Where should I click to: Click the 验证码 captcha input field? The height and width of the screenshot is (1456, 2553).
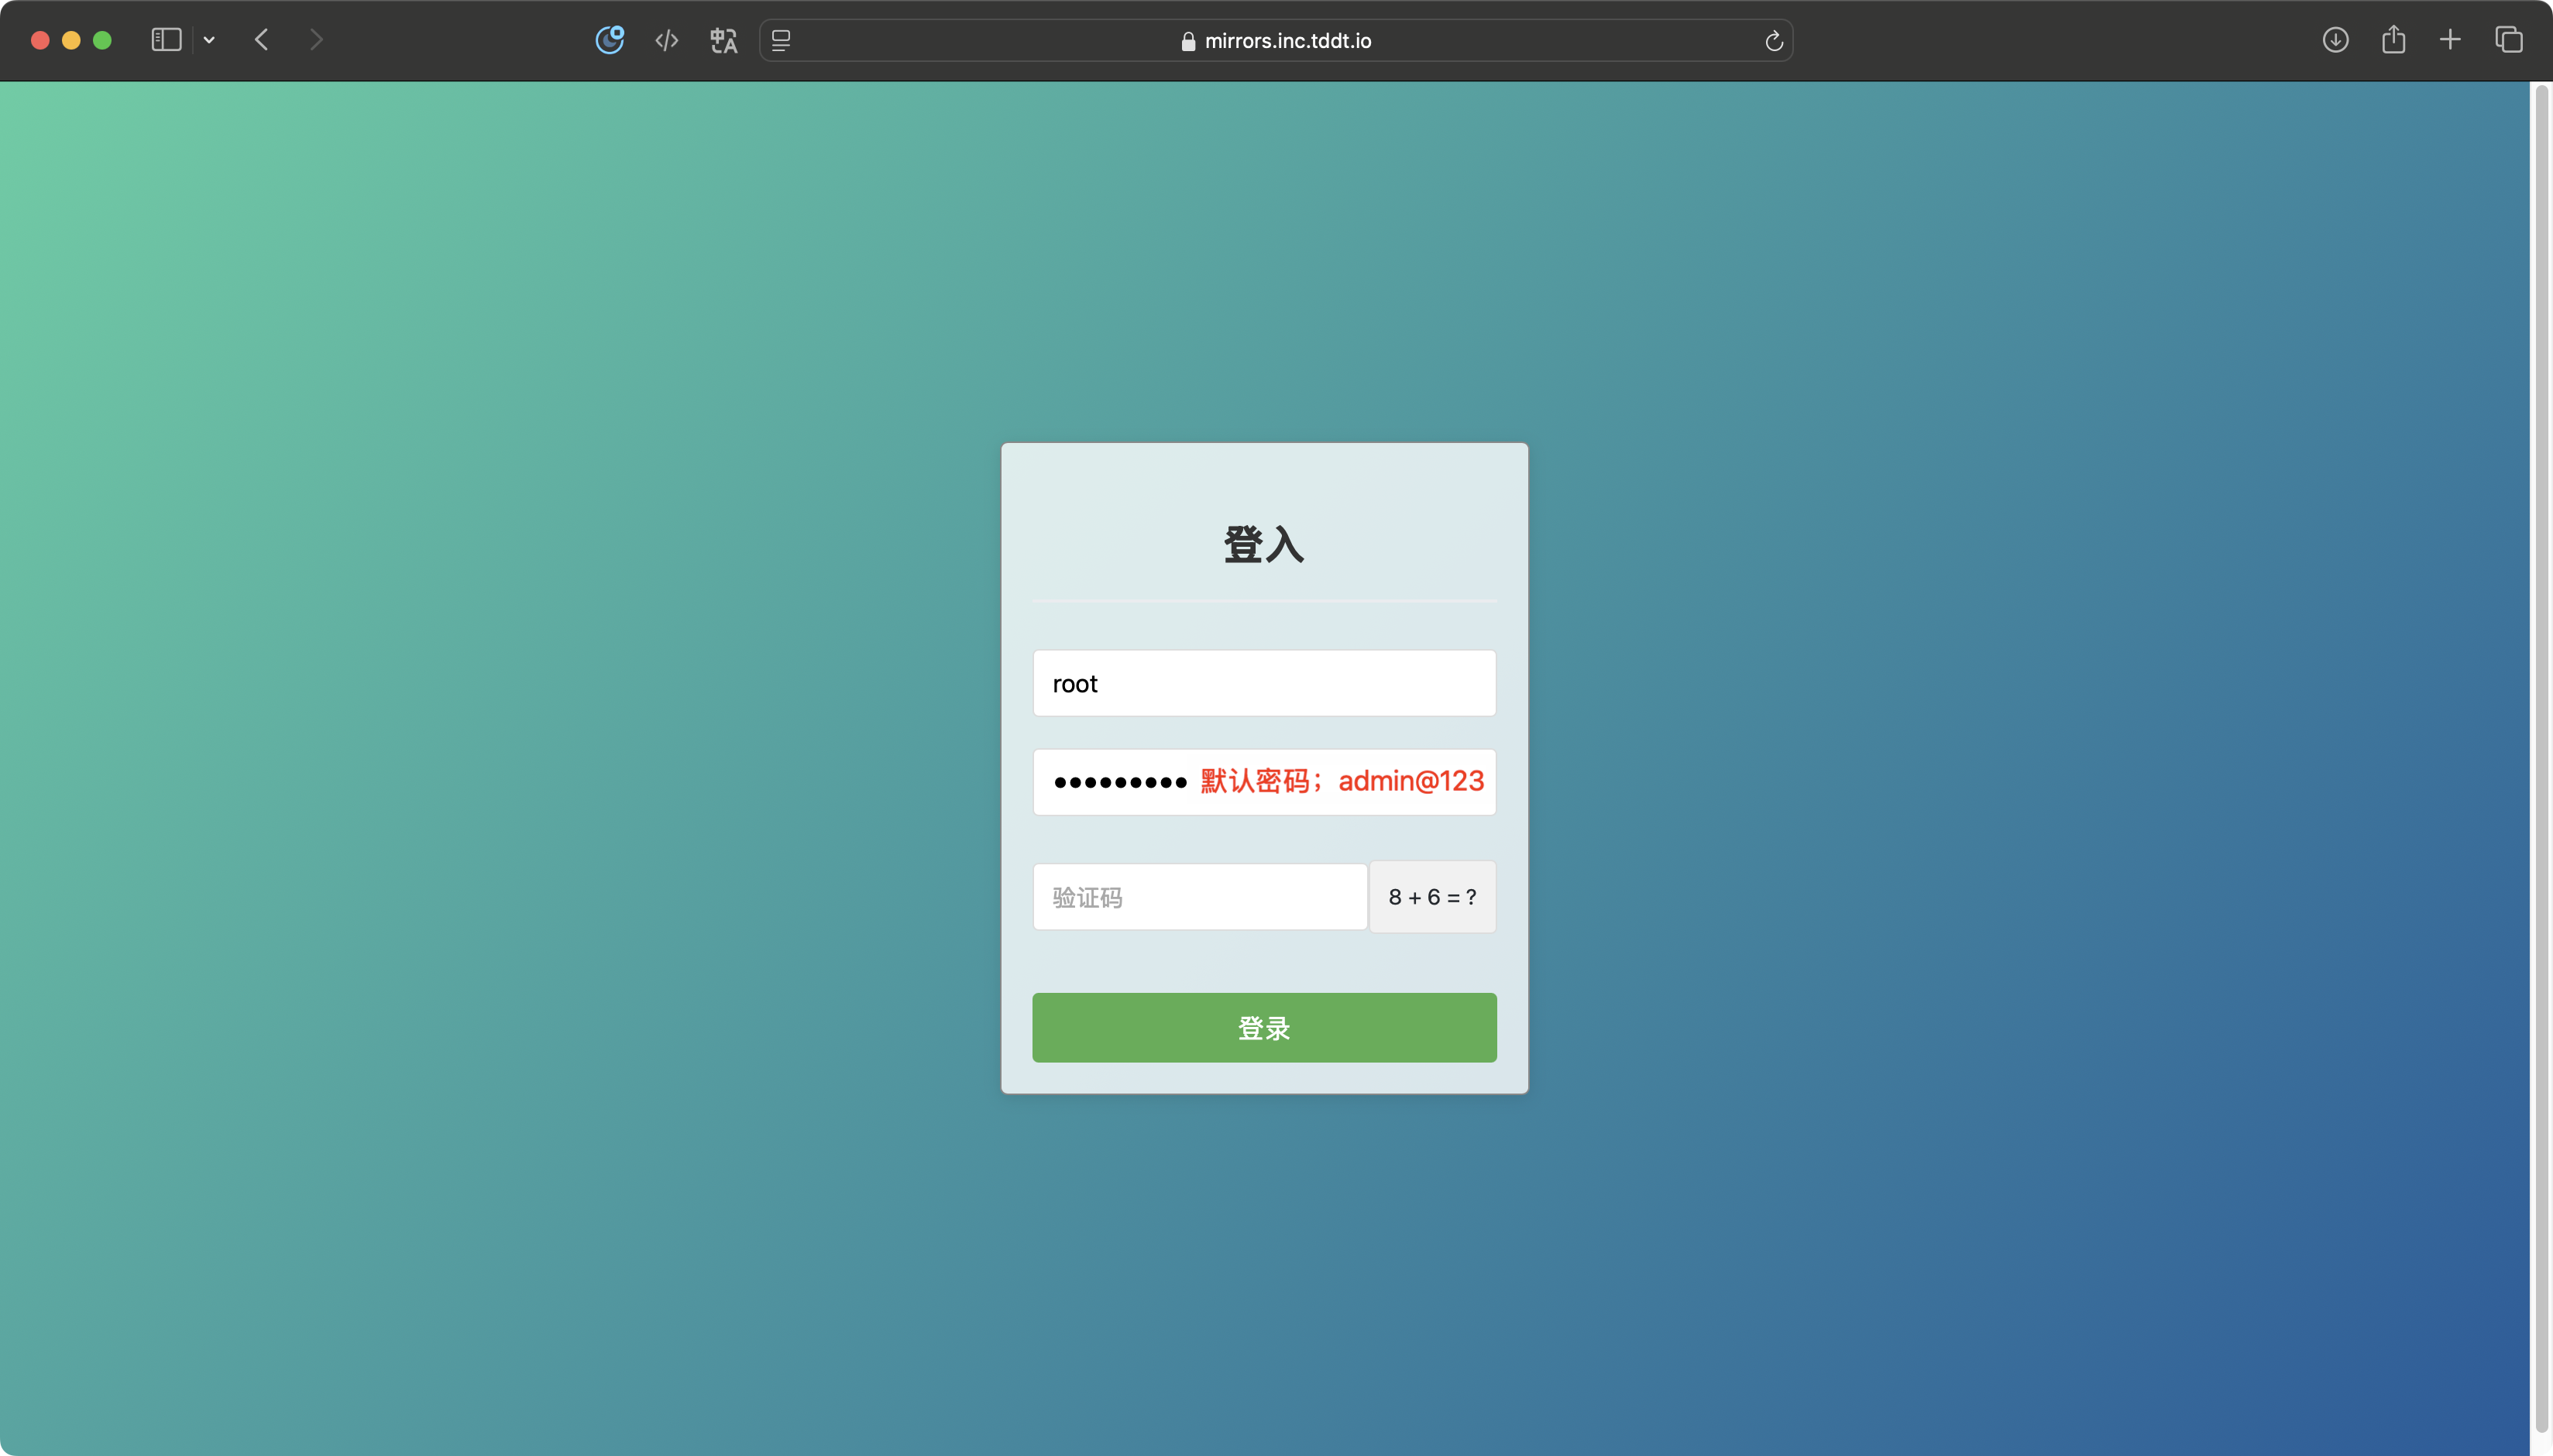pos(1200,897)
